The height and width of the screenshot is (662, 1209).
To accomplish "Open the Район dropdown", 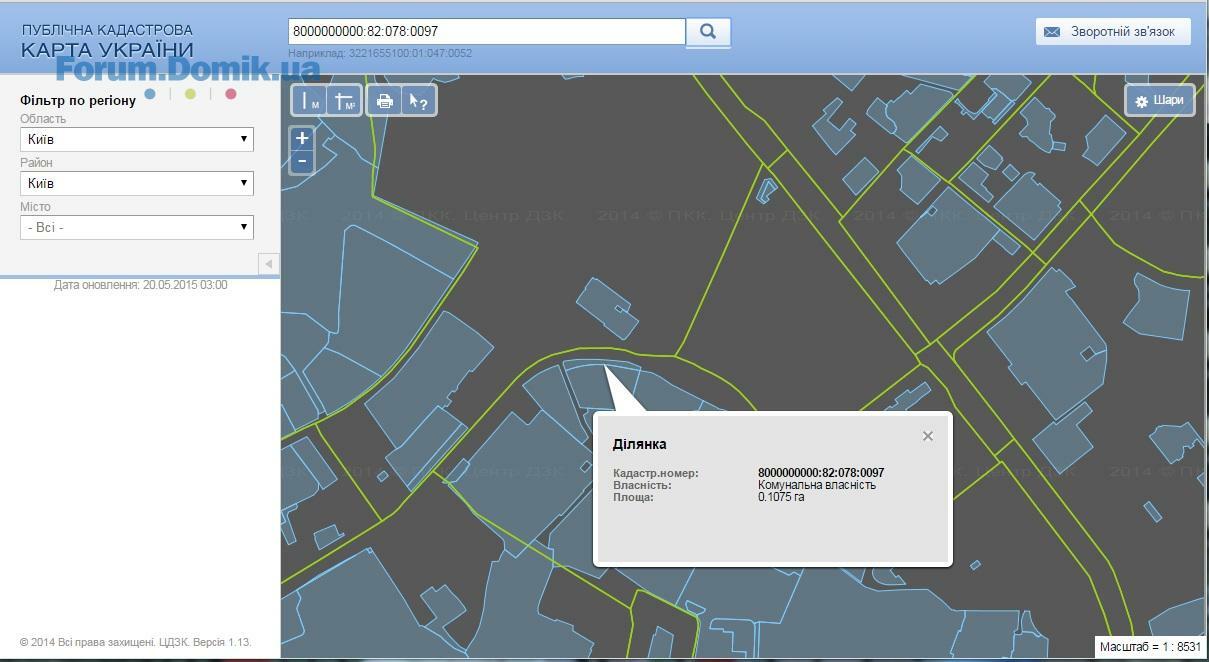I will coord(137,183).
